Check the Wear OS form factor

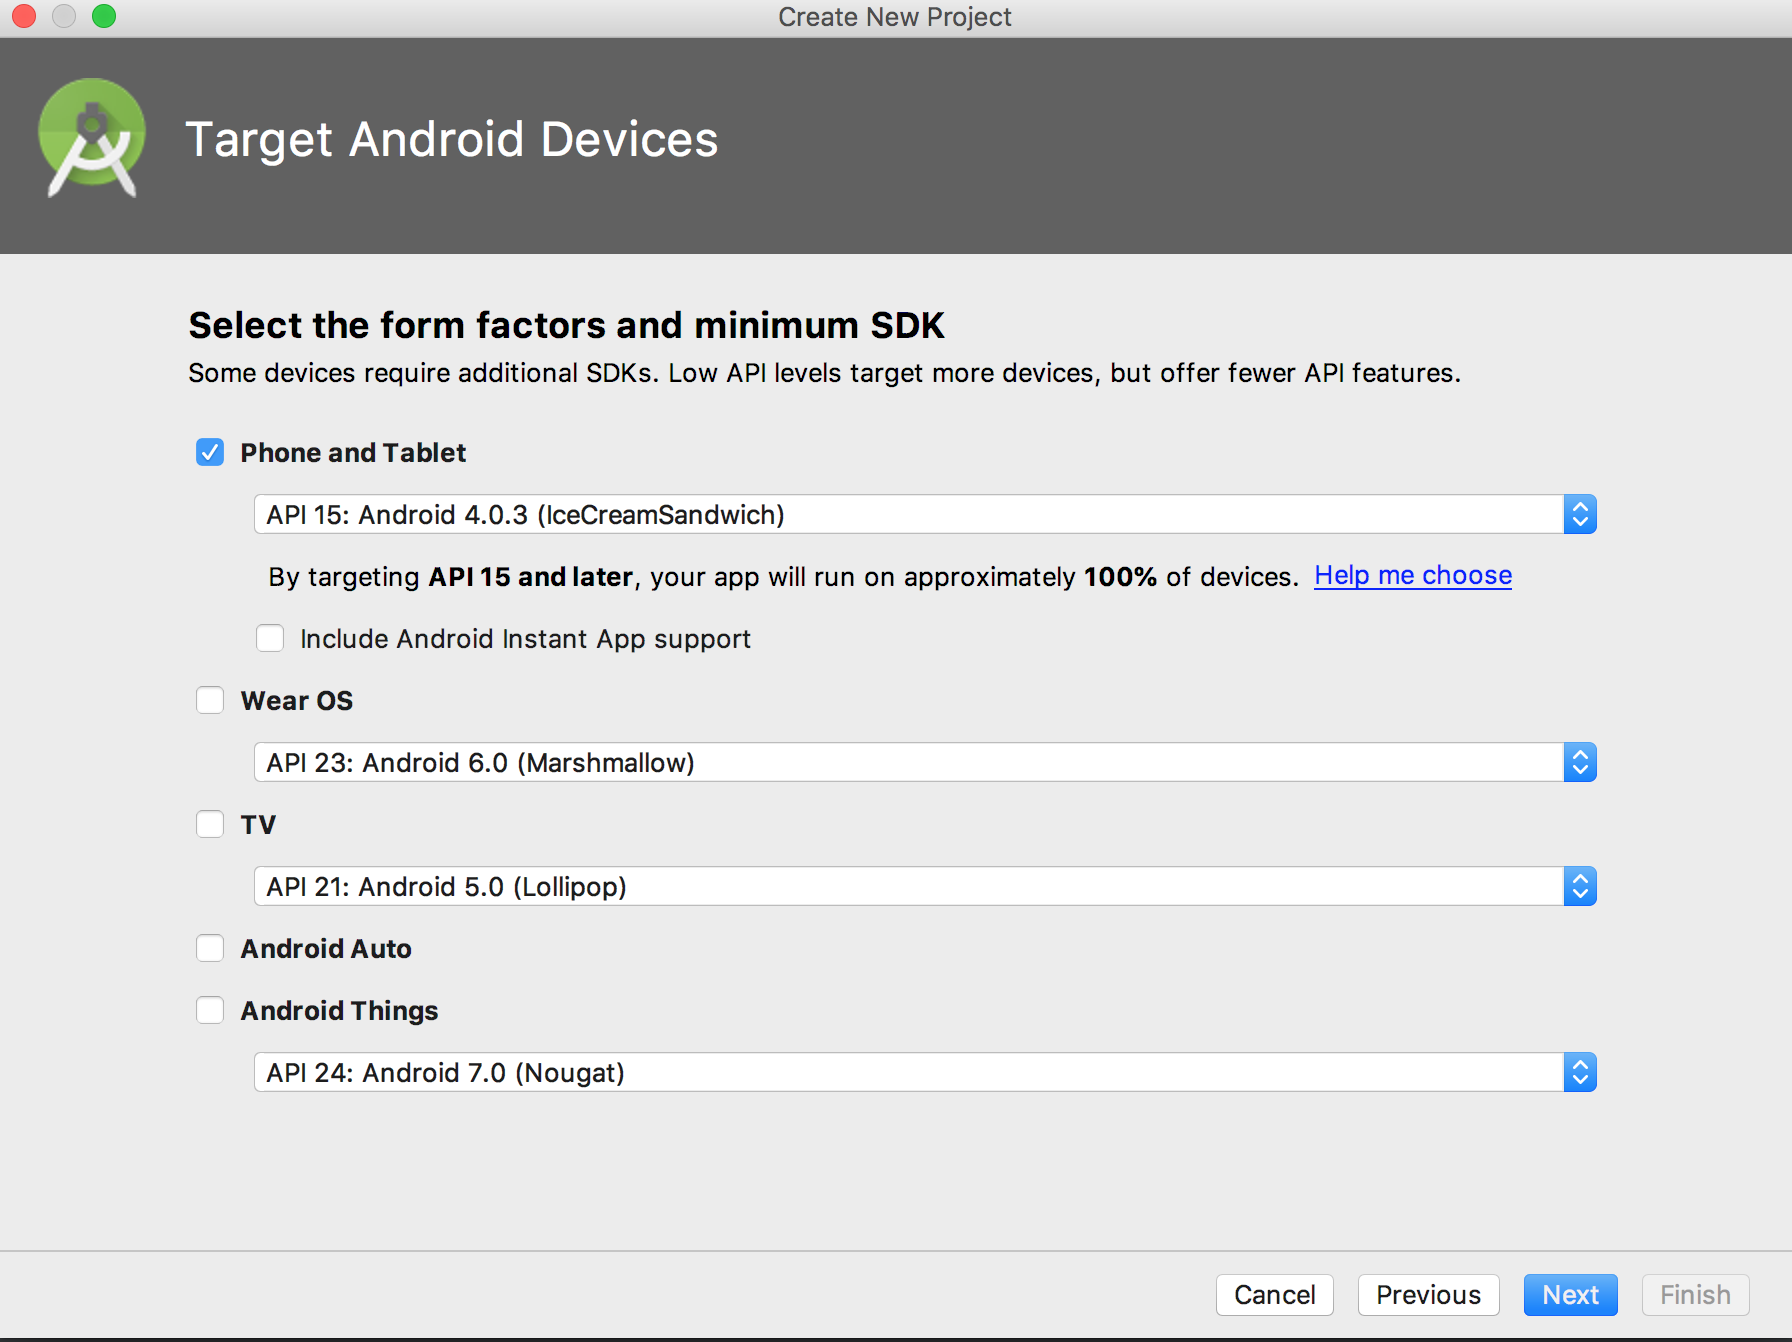point(210,701)
